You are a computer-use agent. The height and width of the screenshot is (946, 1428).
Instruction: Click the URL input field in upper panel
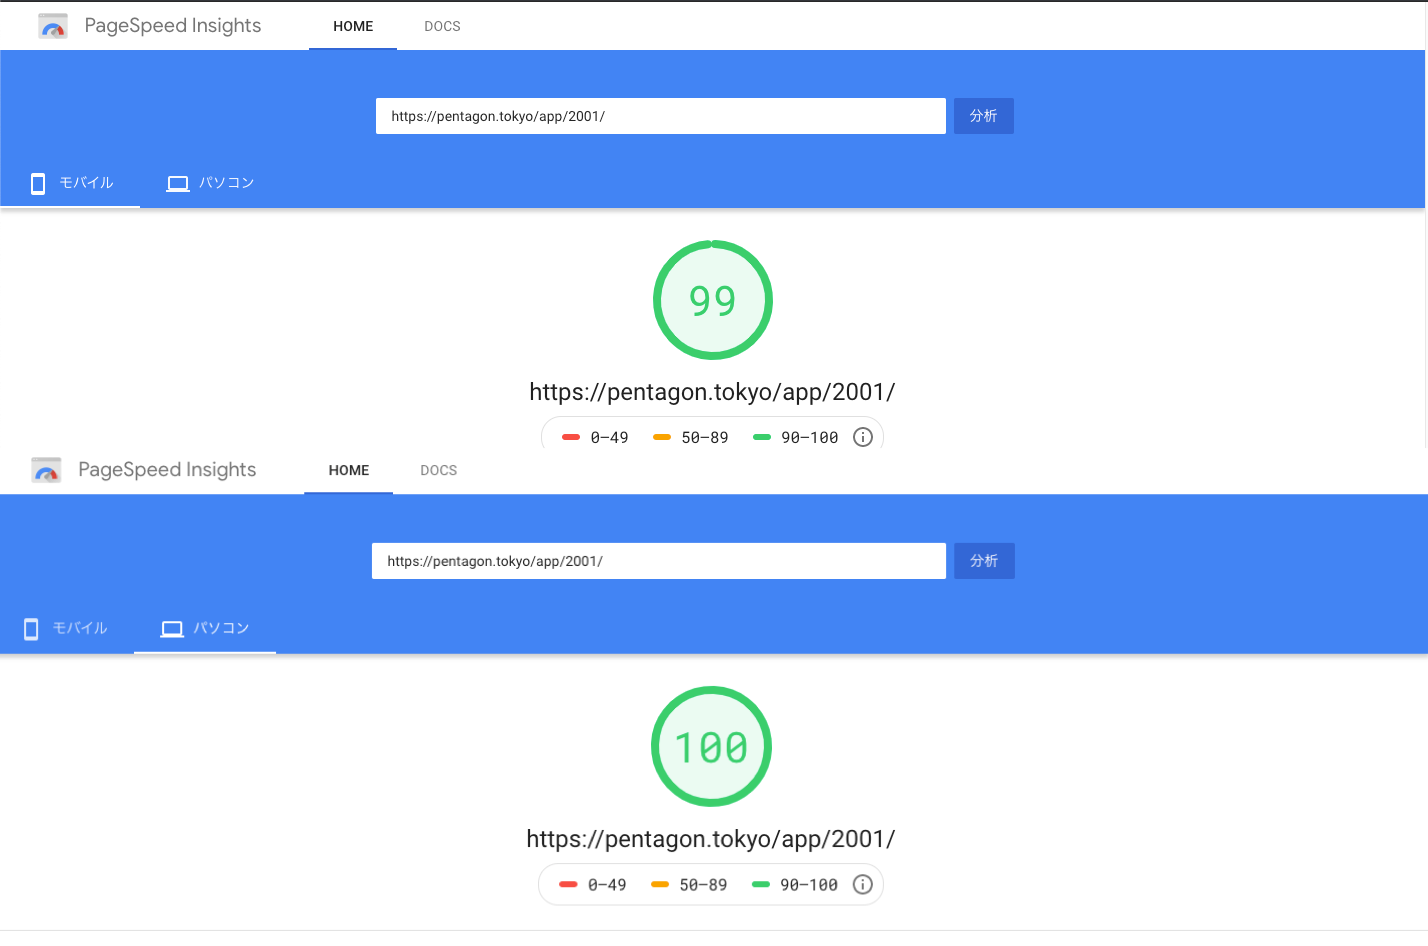coord(661,116)
